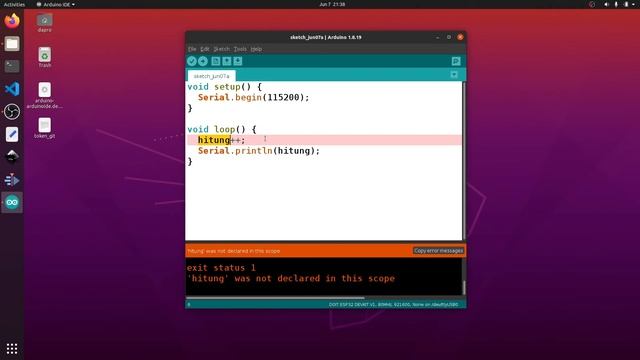This screenshot has width=640, height=360.
Task: Open the text editor dock icon
Action: (12, 134)
